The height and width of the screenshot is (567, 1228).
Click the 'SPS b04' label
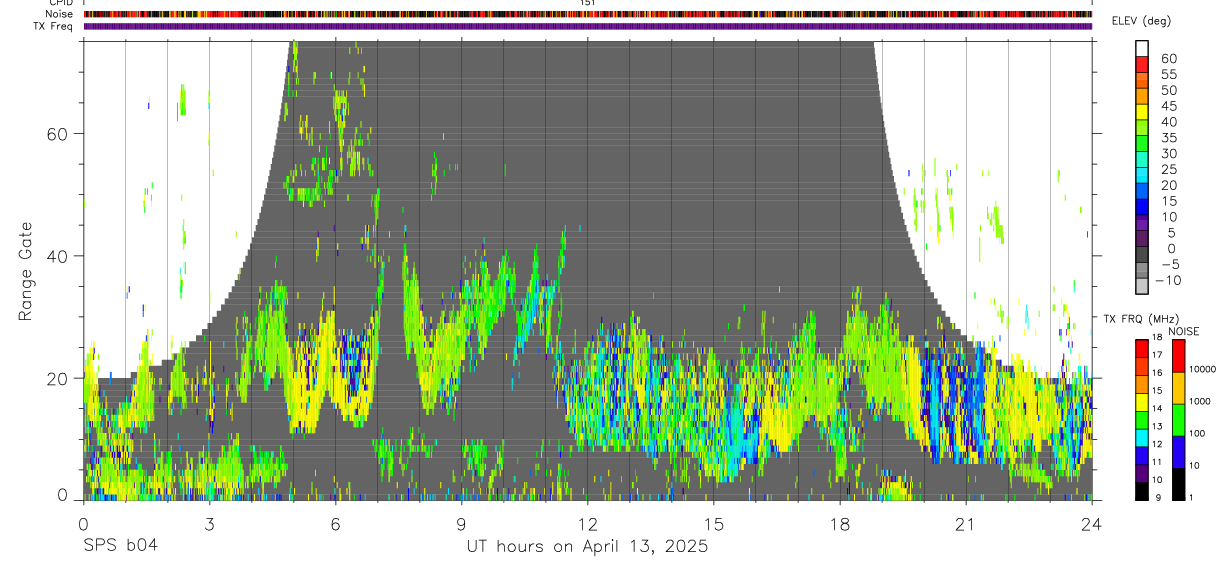point(120,546)
